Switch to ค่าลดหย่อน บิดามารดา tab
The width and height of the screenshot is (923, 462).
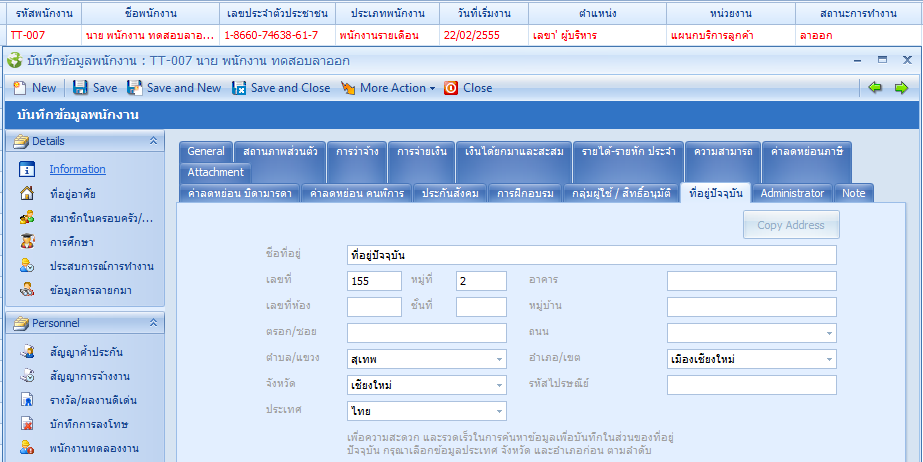click(x=240, y=193)
